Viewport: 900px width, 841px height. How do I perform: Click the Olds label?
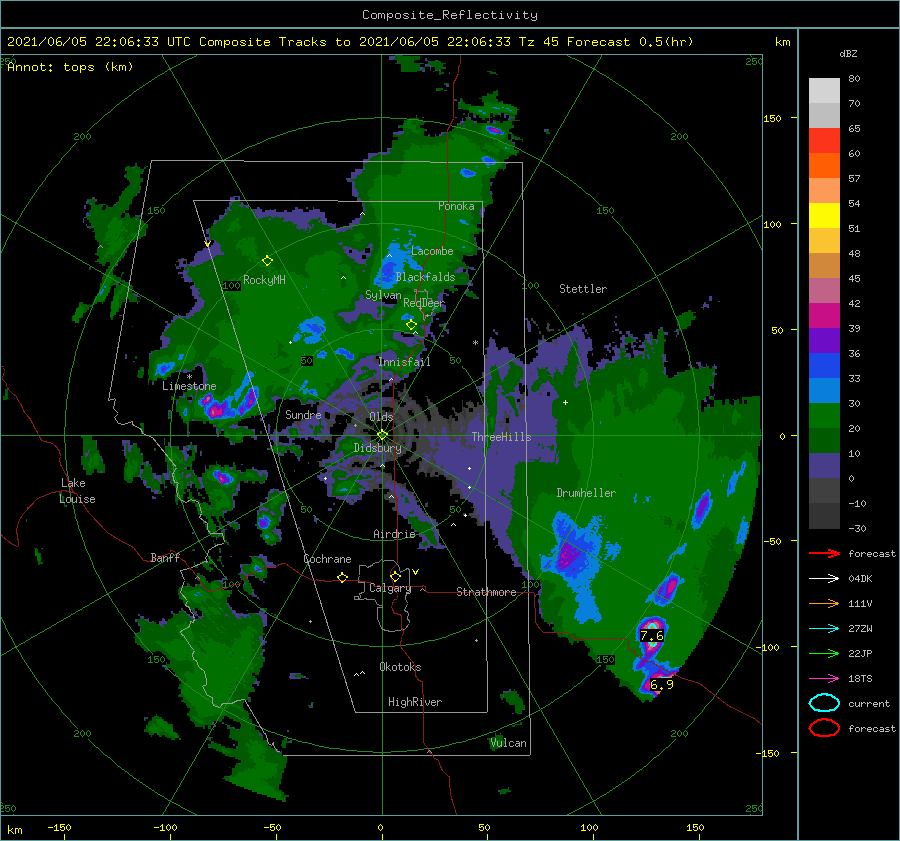[381, 417]
